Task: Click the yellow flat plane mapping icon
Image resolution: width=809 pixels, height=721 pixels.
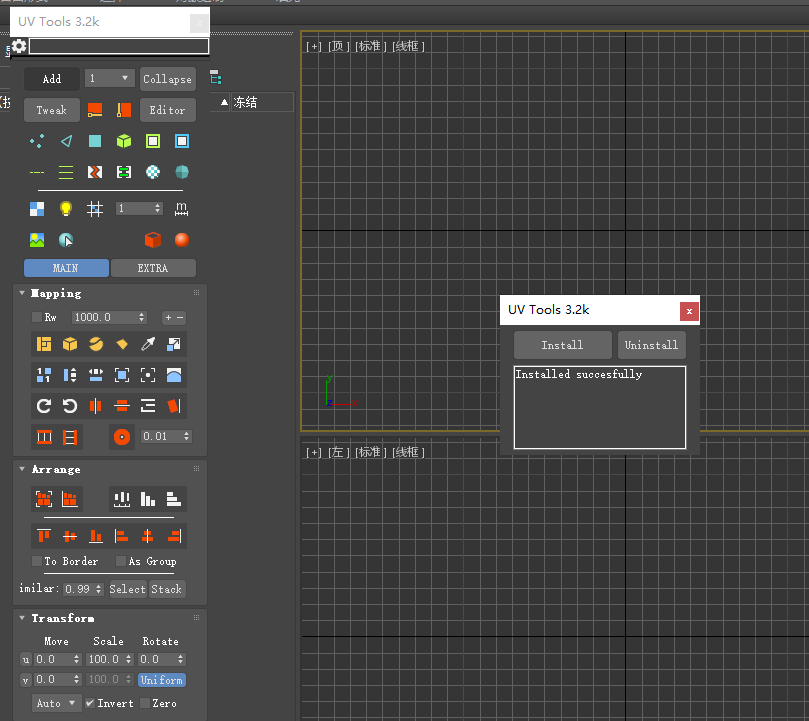Action: [122, 344]
